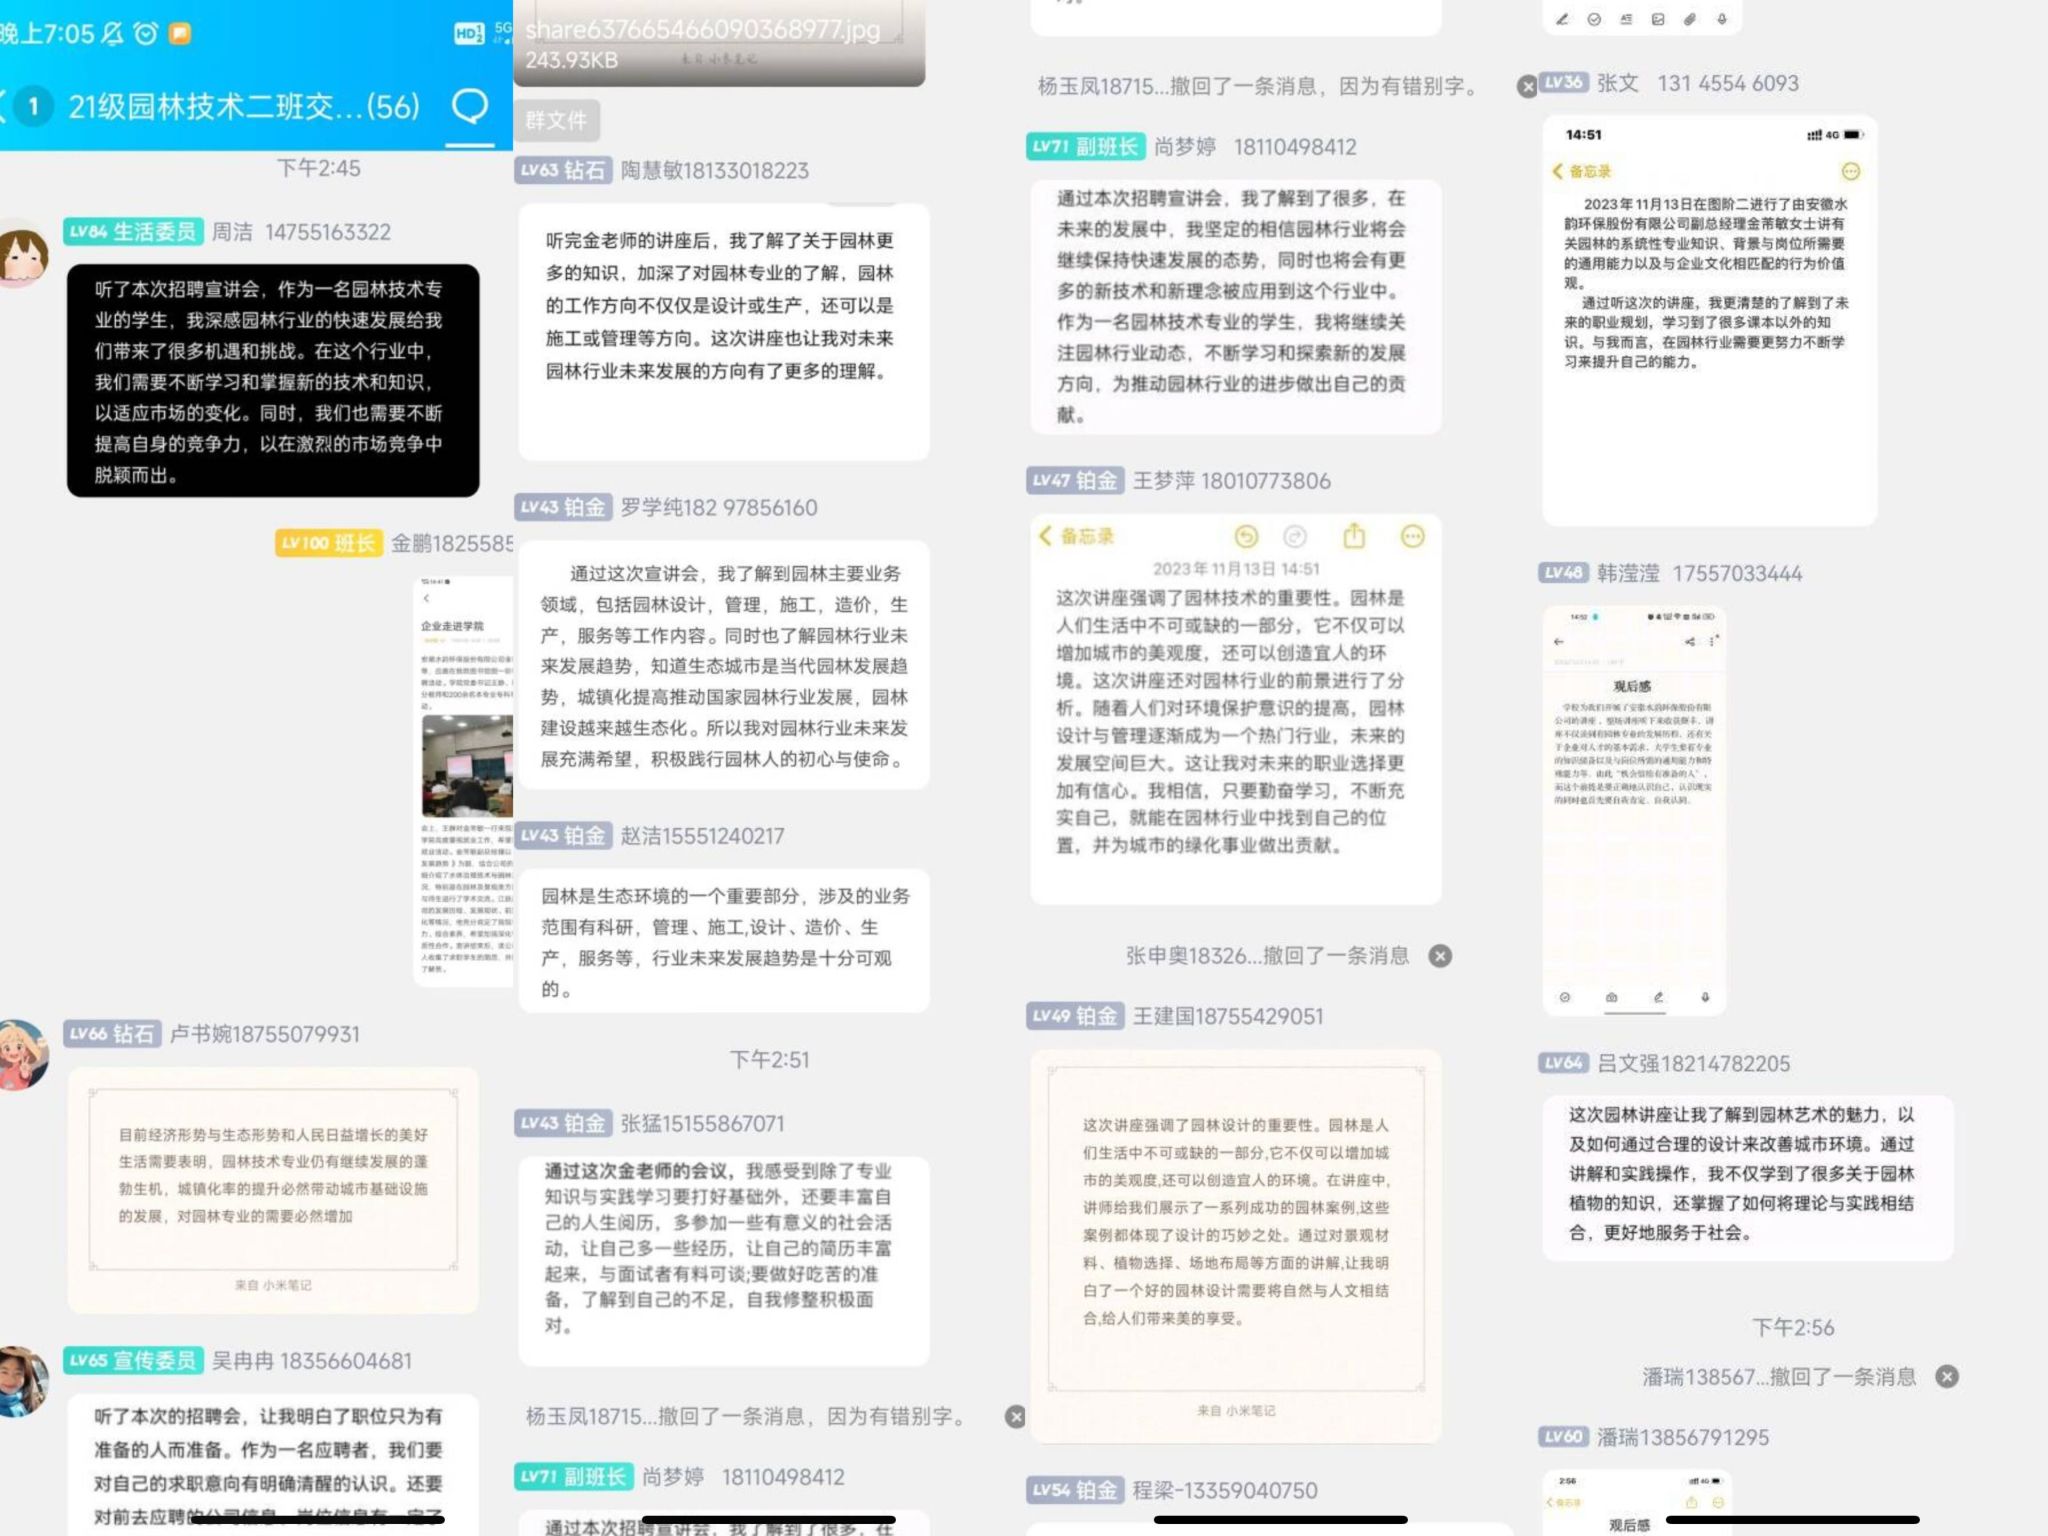Open 金鹏's long article screenshot thumbnail
The image size is (2048, 1536).
click(x=464, y=780)
